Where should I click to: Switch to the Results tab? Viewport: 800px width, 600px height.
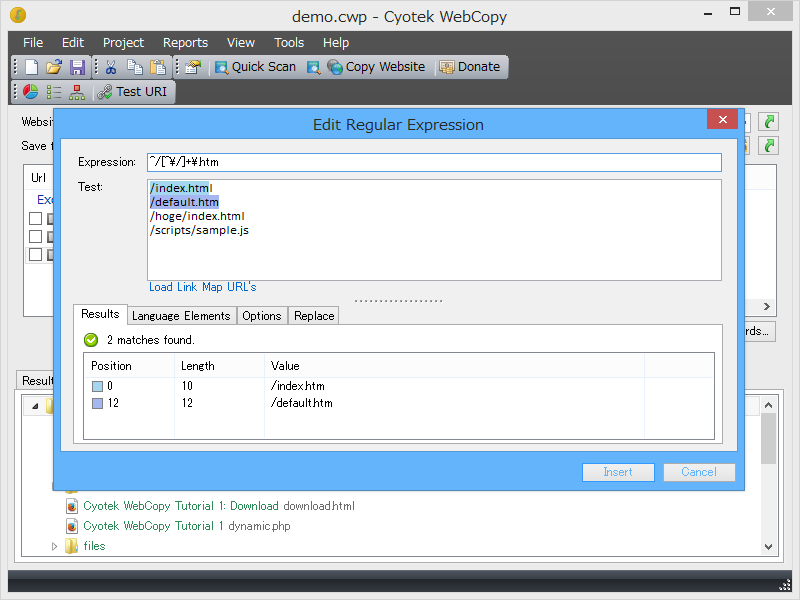(x=100, y=314)
